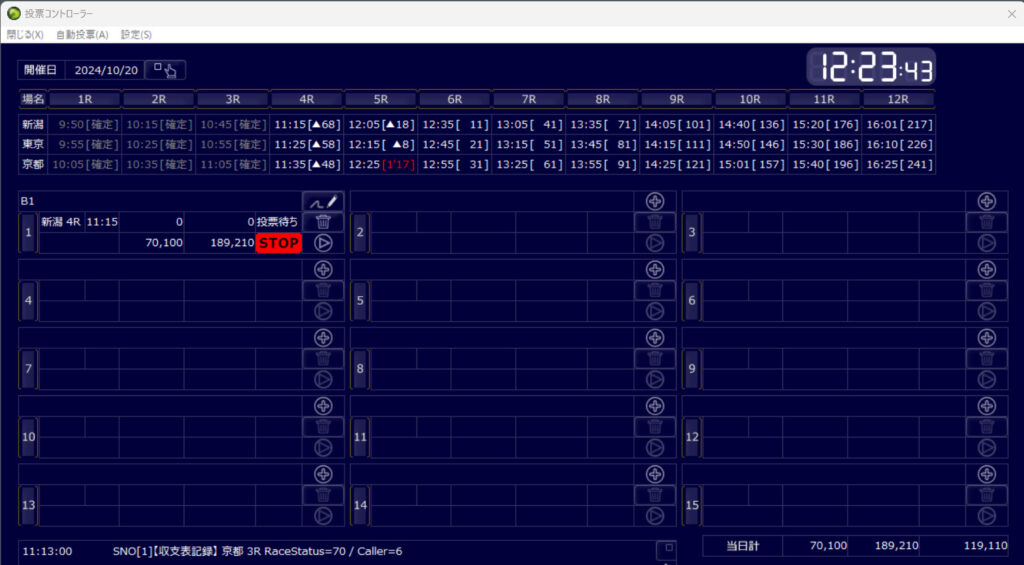The width and height of the screenshot is (1024, 565).
Task: Click the 12R column header button
Action: pyautogui.click(x=898, y=99)
